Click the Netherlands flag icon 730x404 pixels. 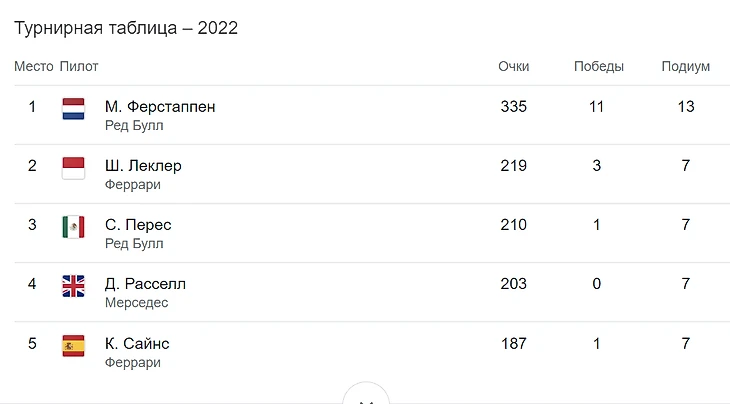[74, 109]
